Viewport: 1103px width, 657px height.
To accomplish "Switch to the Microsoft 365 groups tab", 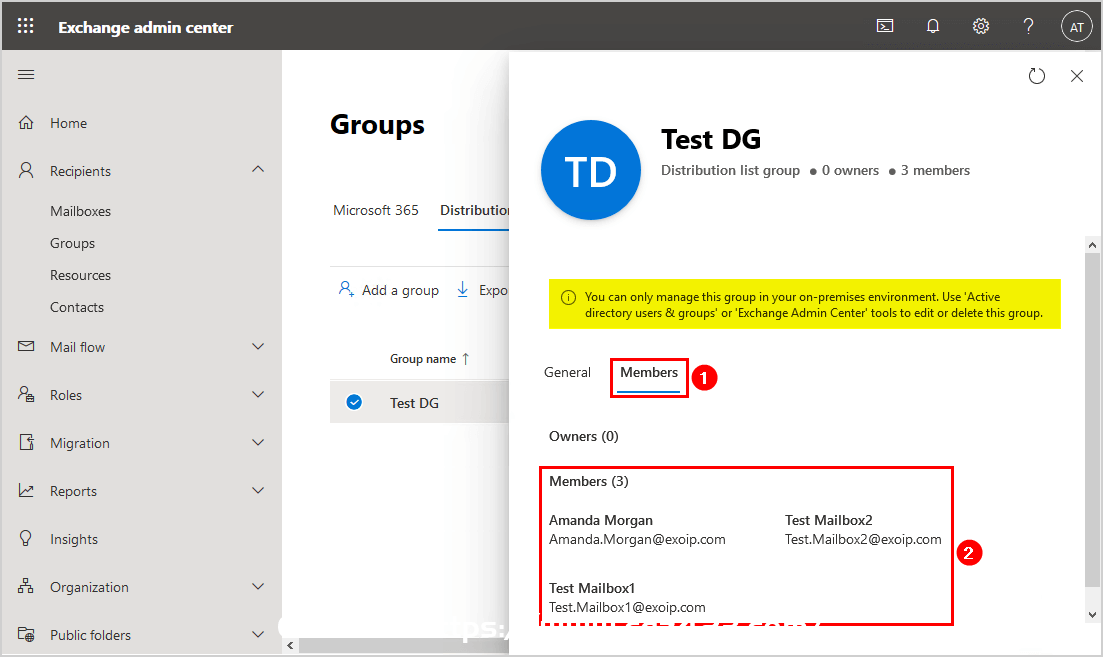I will [376, 210].
